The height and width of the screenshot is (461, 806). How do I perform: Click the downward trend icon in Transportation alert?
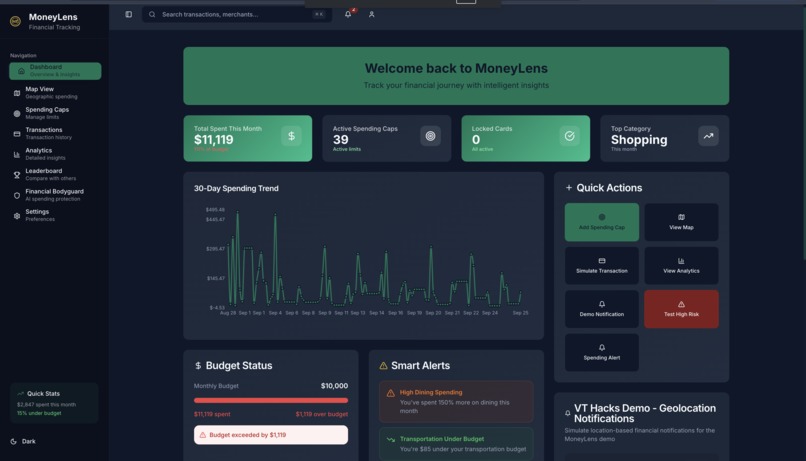point(391,439)
